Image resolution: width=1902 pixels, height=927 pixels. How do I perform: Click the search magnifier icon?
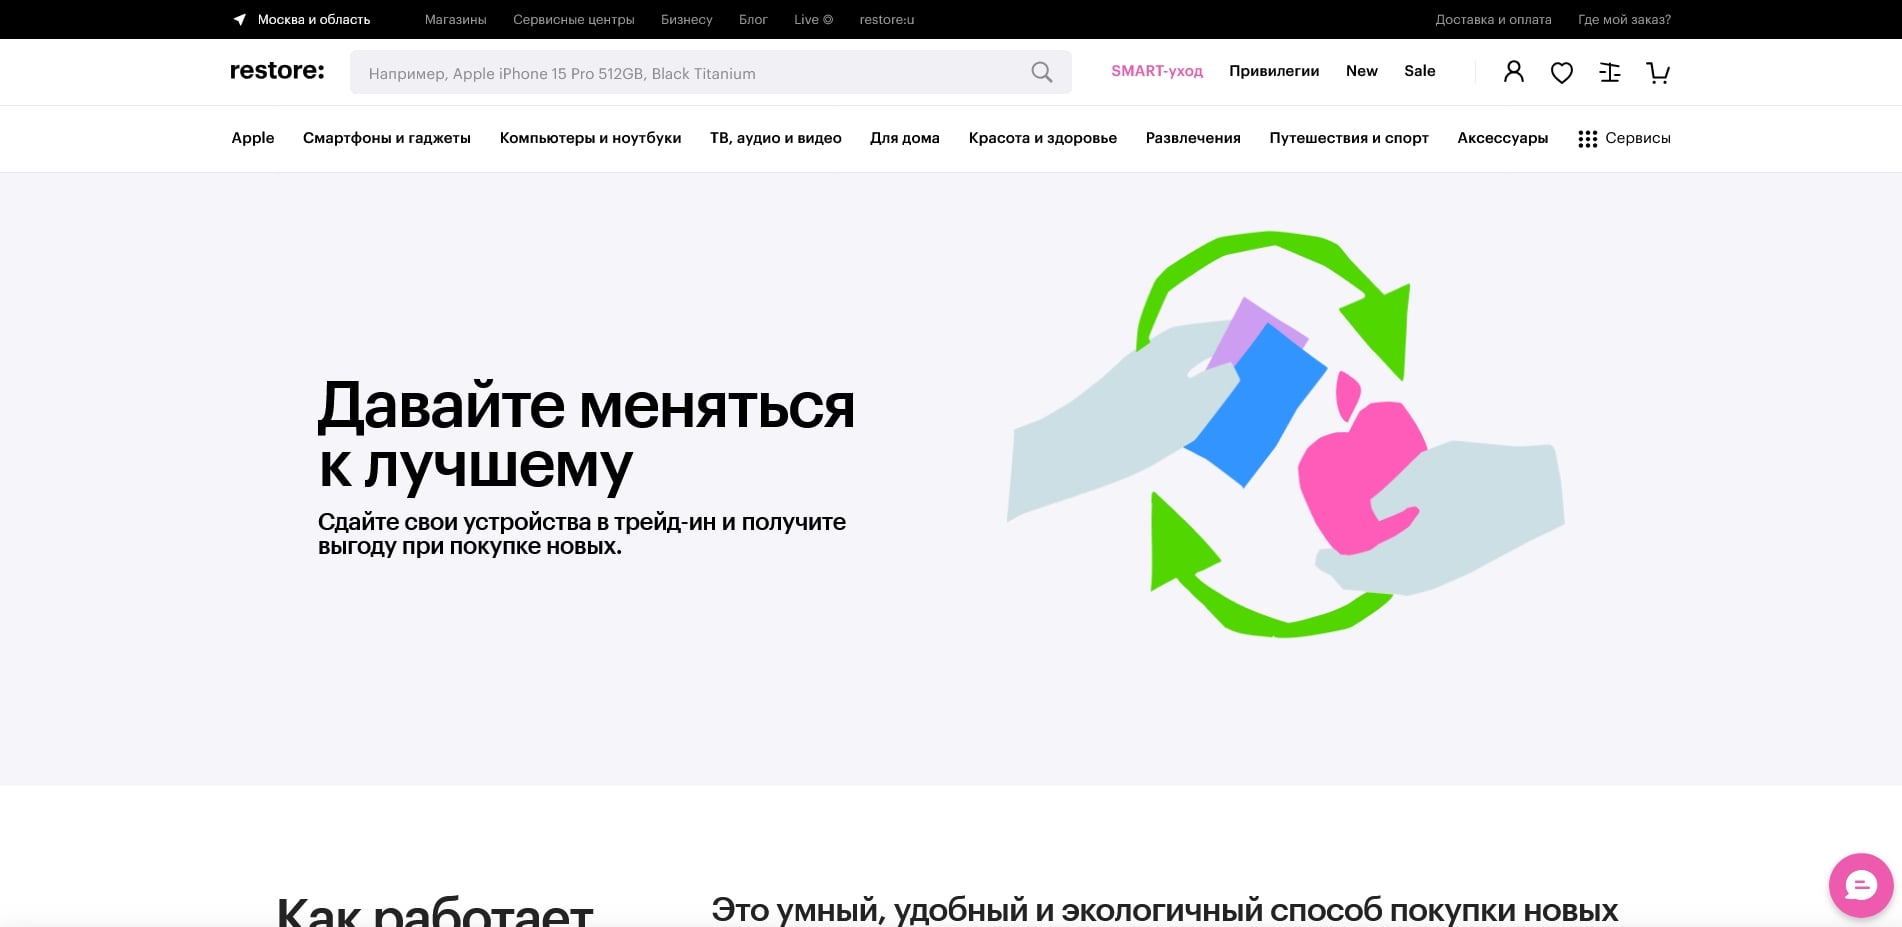[1041, 72]
